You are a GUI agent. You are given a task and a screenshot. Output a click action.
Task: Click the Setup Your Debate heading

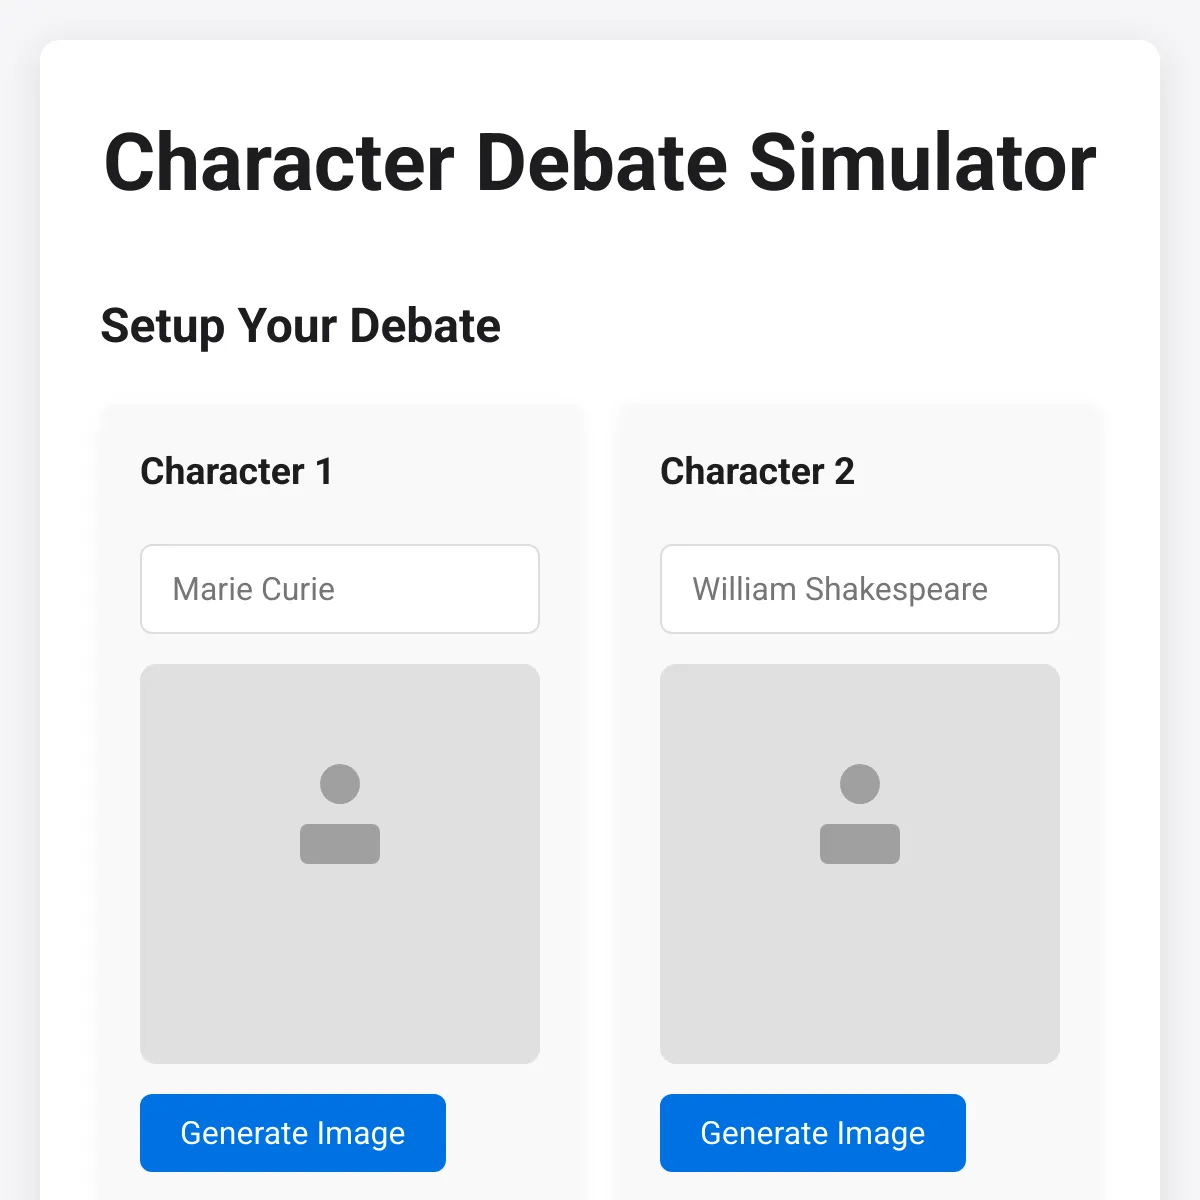[300, 326]
